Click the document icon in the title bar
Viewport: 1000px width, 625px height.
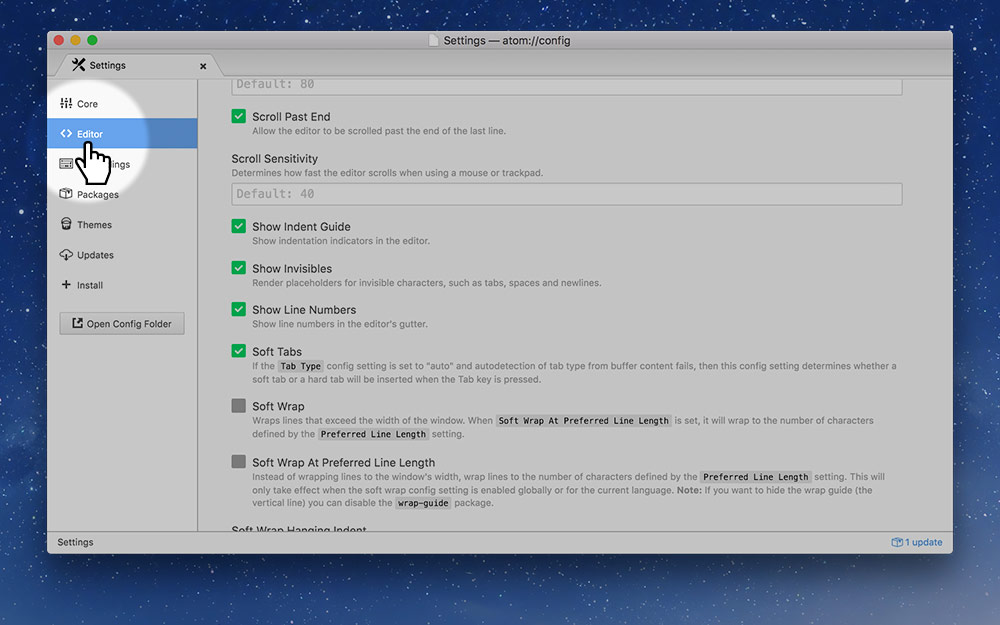point(434,40)
